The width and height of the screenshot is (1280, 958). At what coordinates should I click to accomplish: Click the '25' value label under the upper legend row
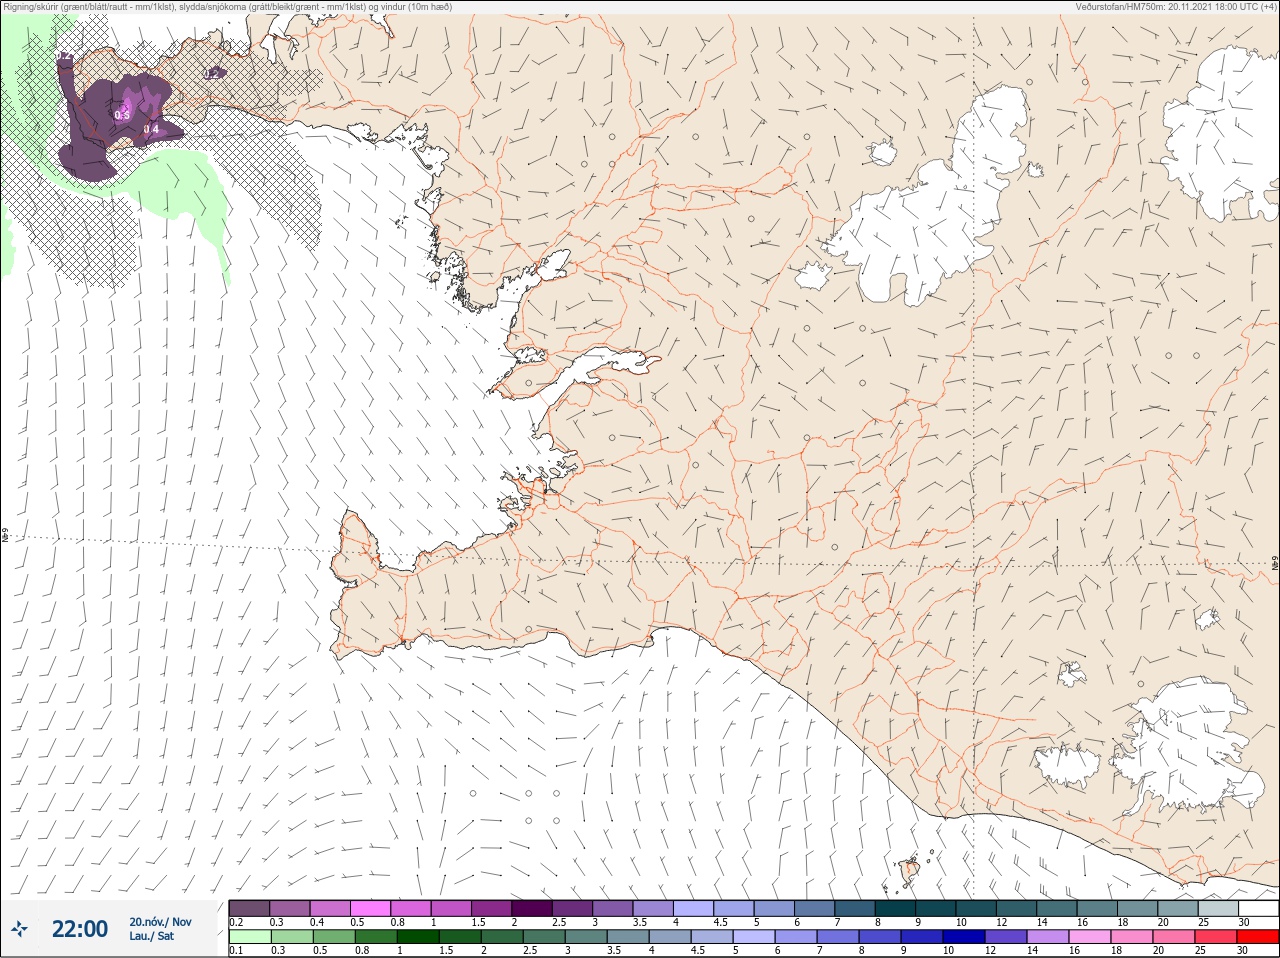click(x=1203, y=922)
